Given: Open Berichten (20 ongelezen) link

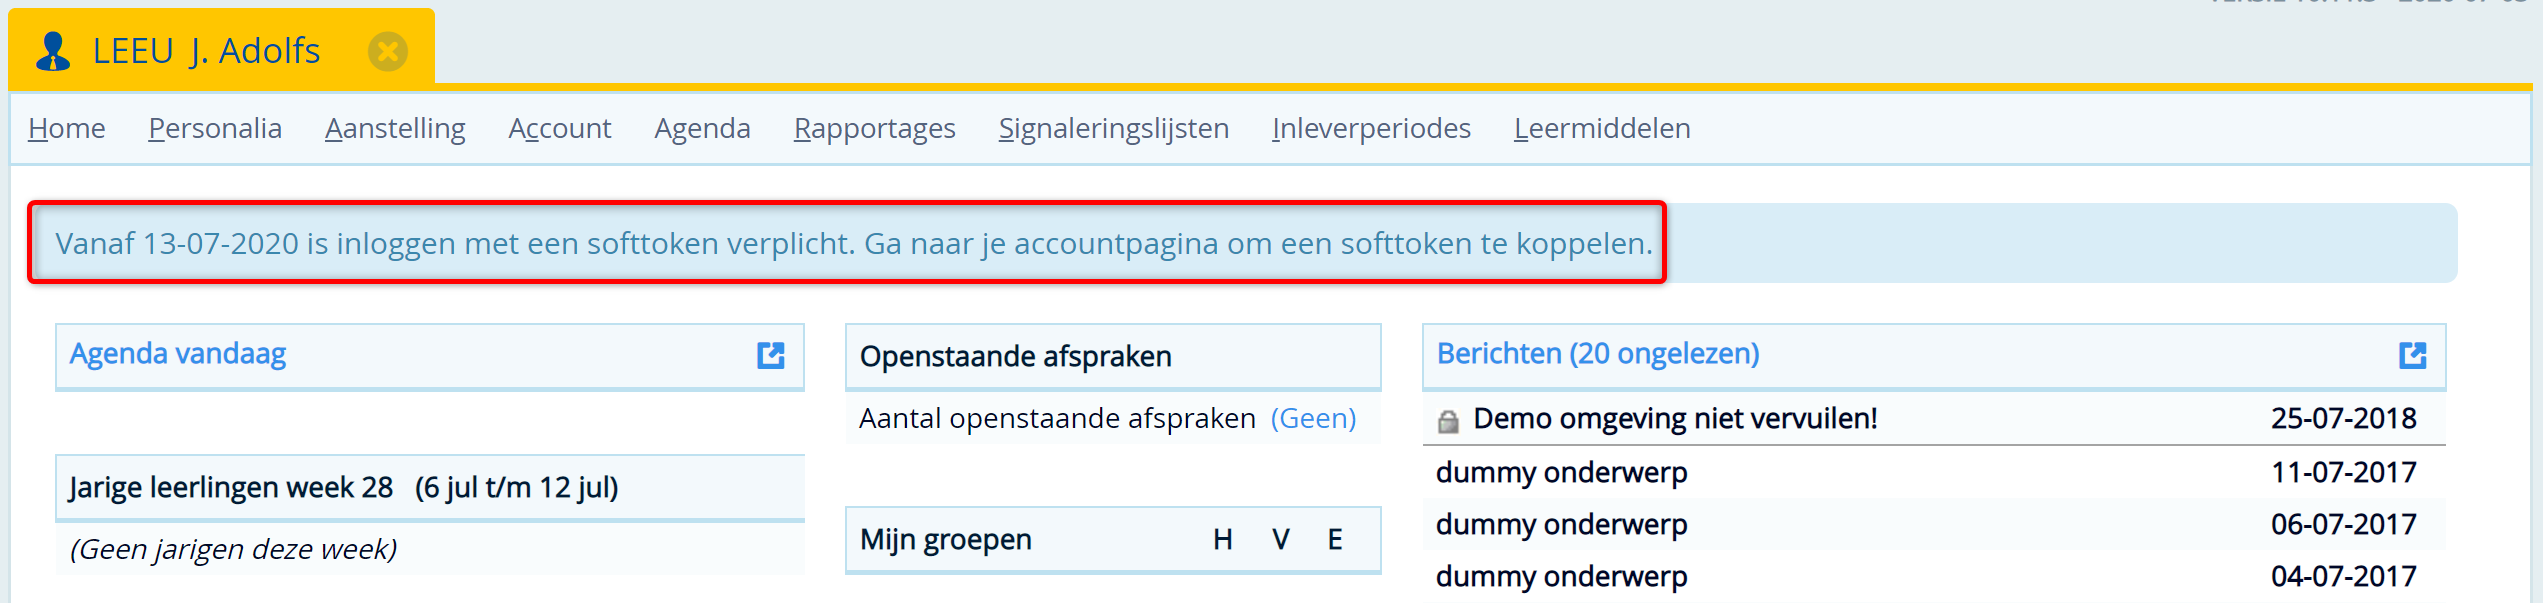Looking at the screenshot, I should [x=1598, y=354].
